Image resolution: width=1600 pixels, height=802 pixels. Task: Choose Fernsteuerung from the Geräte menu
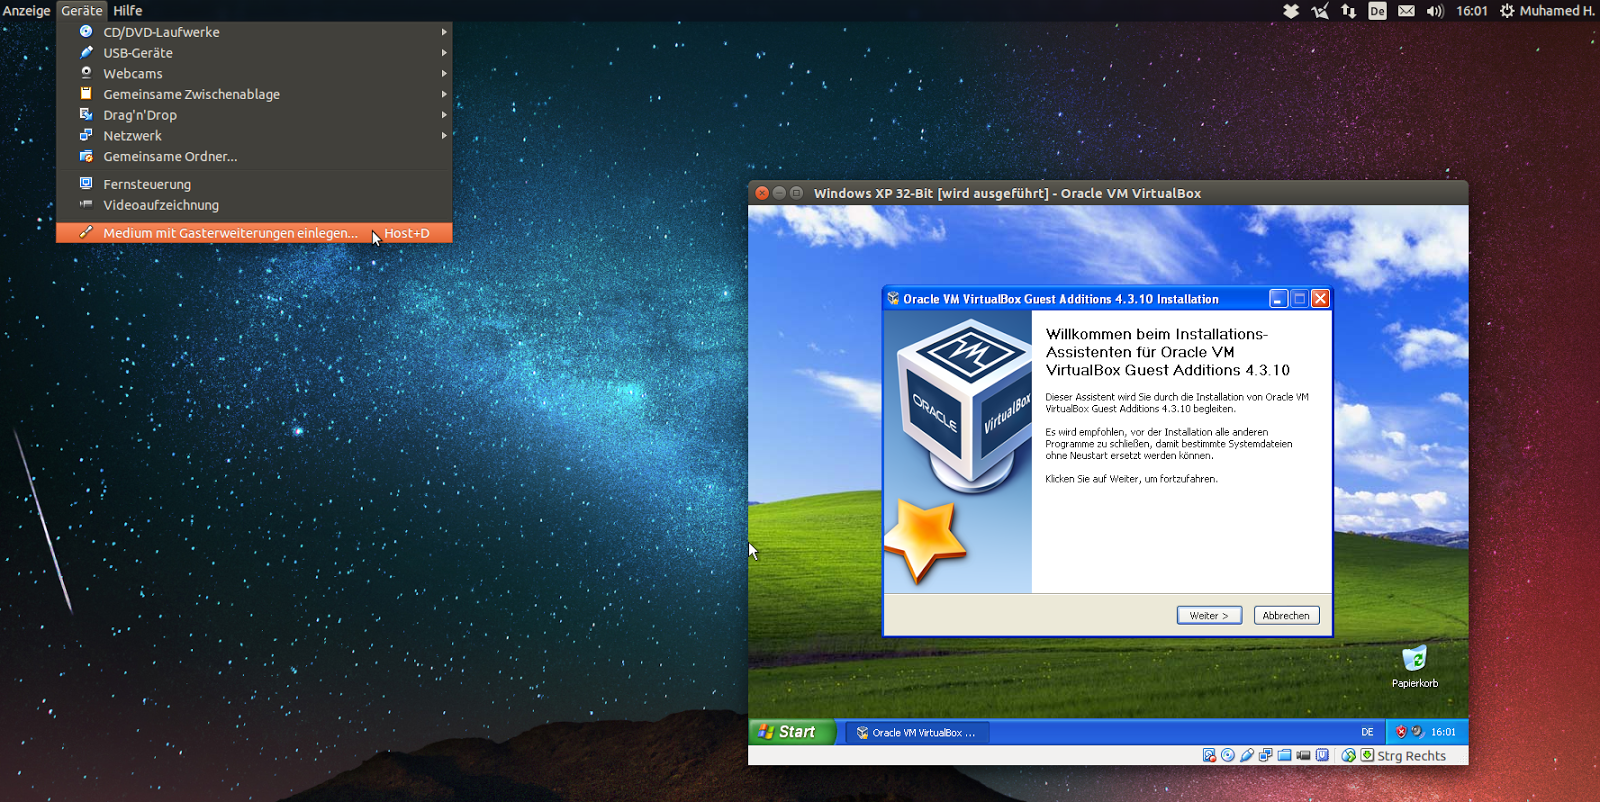[254, 184]
